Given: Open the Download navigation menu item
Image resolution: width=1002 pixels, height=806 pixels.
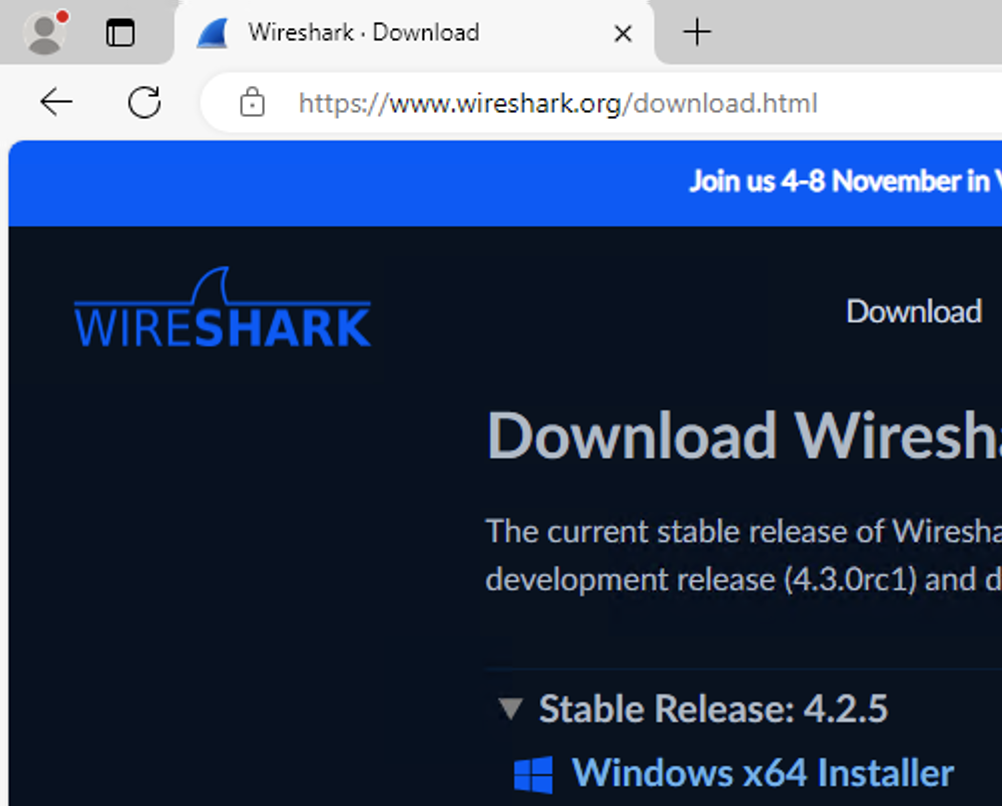Looking at the screenshot, I should pos(914,311).
